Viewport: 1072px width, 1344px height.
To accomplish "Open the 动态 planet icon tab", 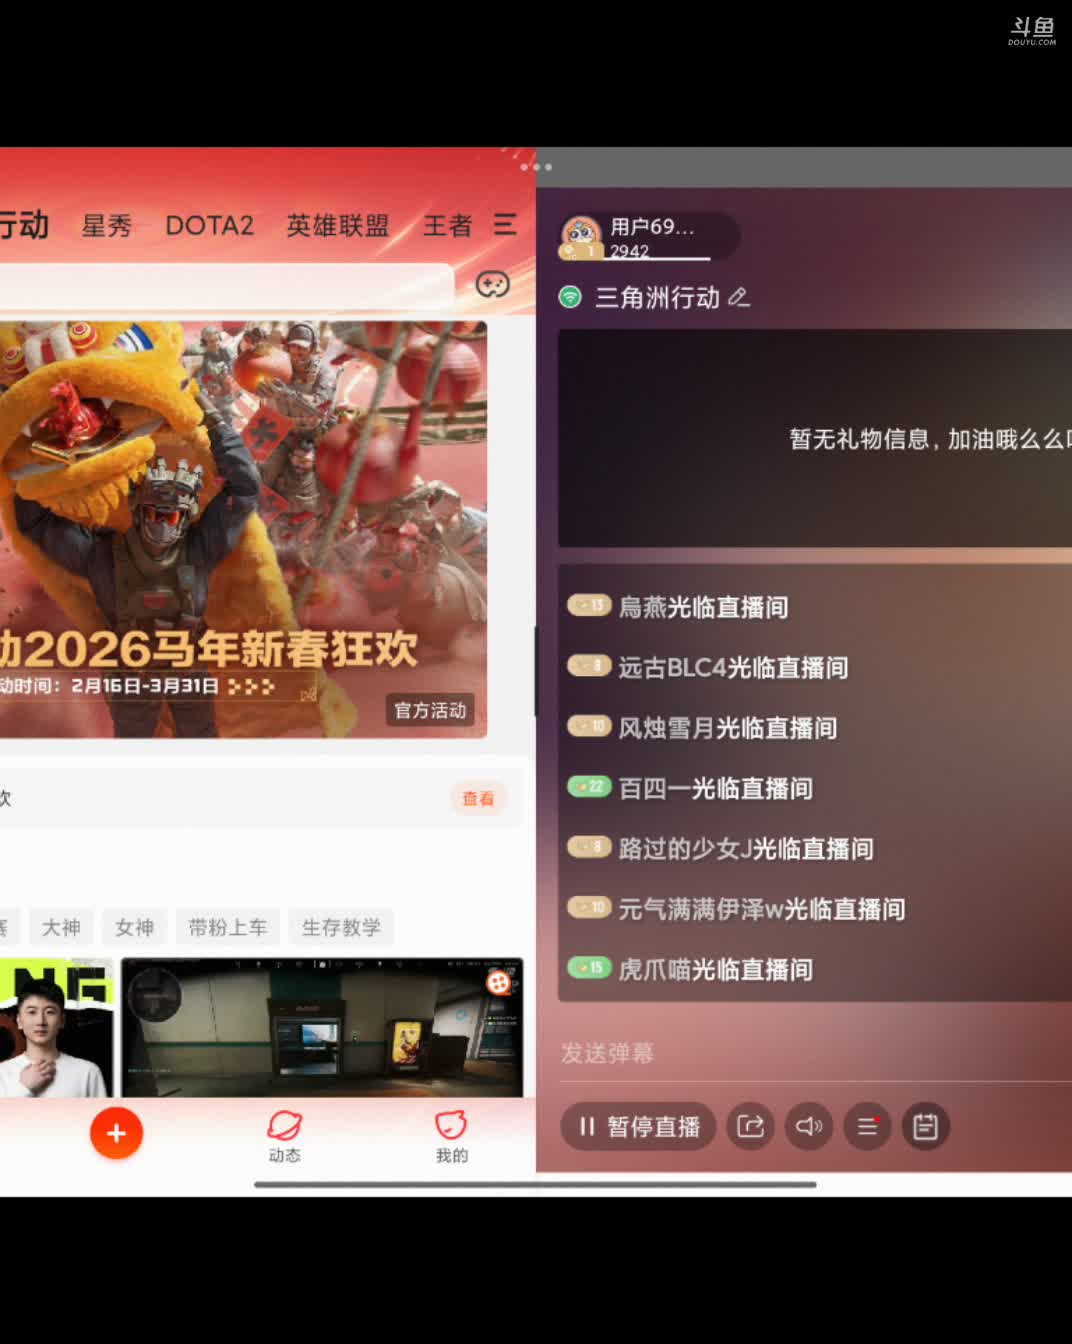I will tap(284, 1135).
